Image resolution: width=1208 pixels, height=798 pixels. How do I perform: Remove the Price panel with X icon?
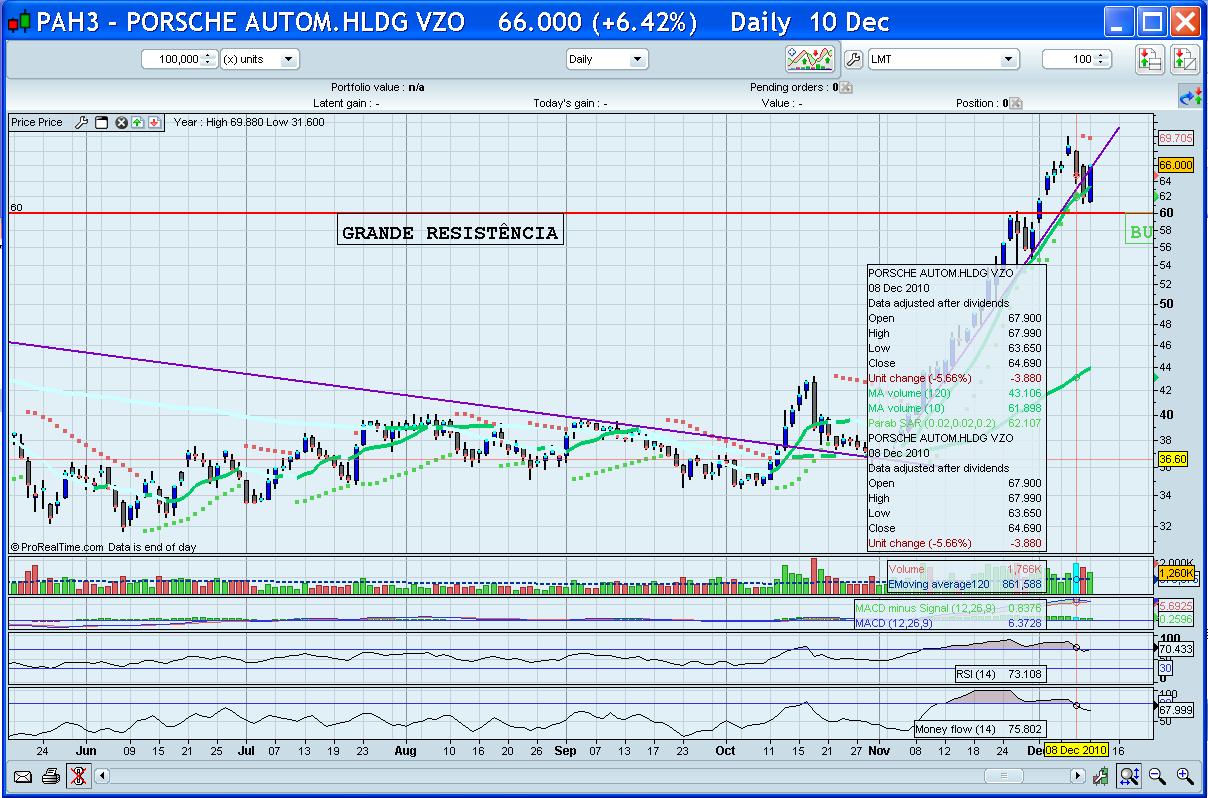[x=121, y=123]
